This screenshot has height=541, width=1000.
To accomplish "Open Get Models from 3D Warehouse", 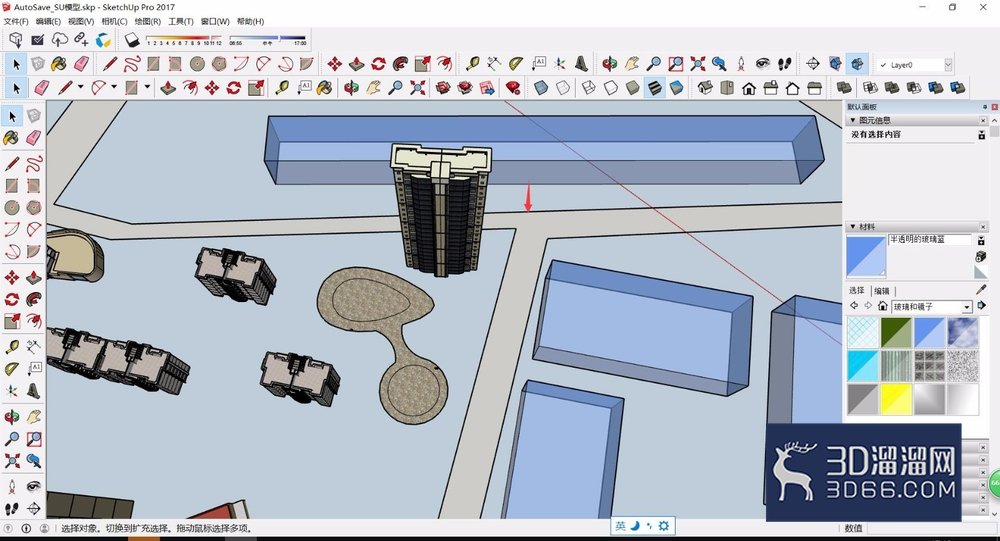I will click(x=16, y=40).
